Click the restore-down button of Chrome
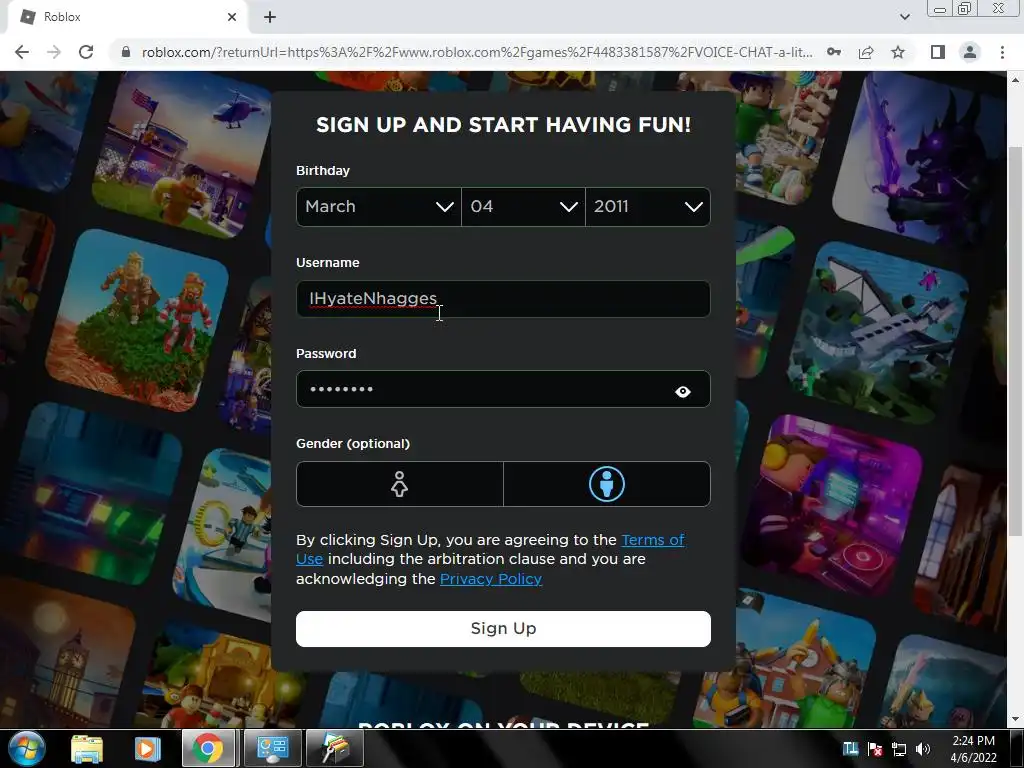1024x768 pixels. (x=965, y=8)
